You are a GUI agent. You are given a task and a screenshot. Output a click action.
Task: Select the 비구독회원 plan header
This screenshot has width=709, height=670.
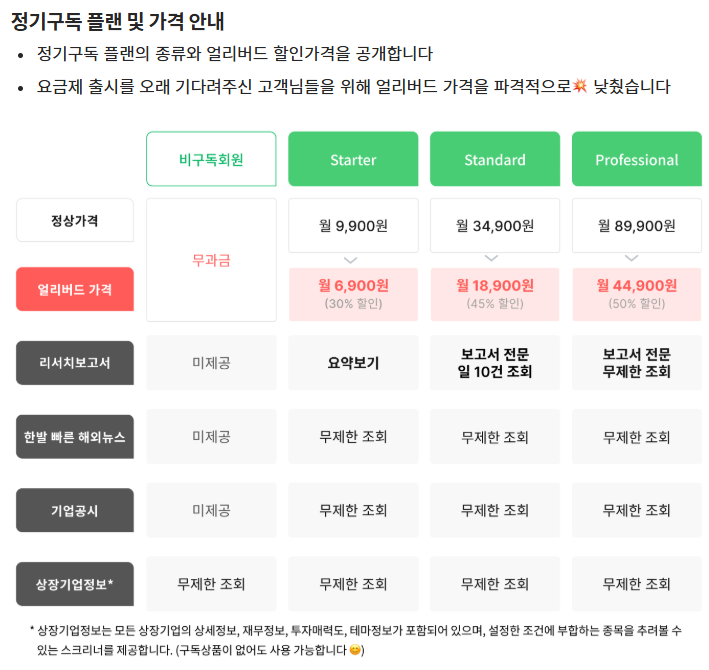tap(211, 159)
